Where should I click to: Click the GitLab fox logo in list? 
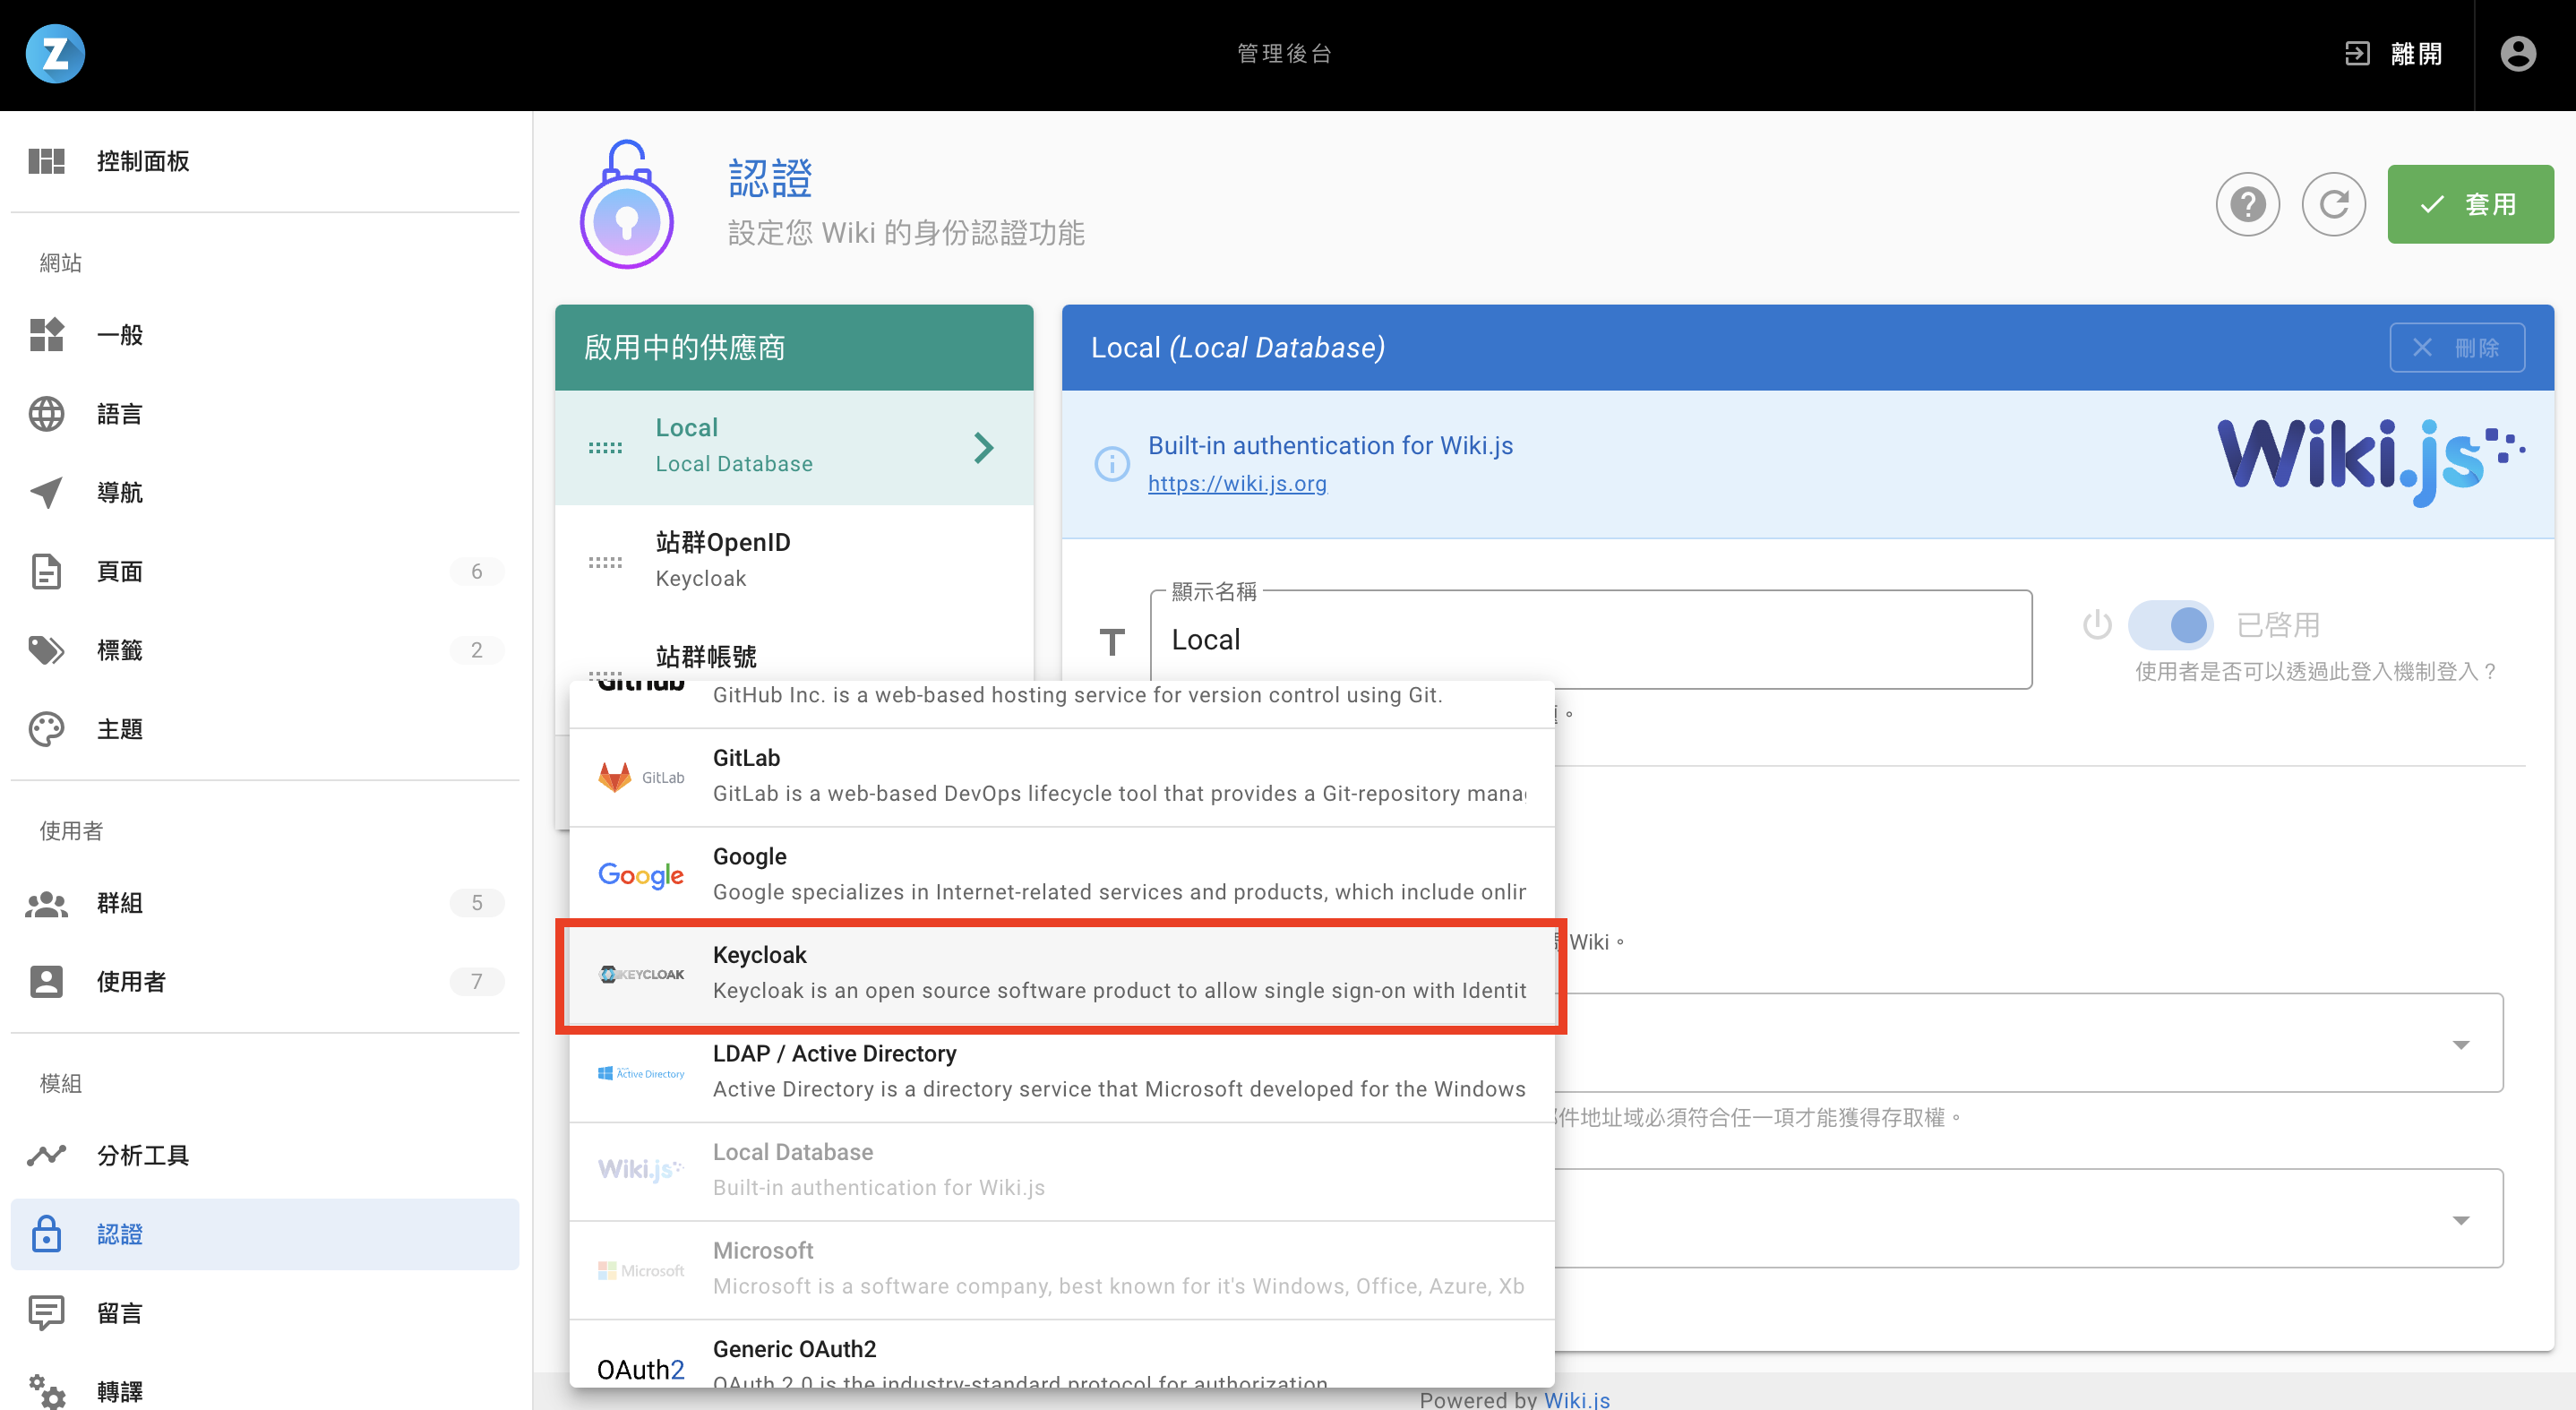coord(614,777)
